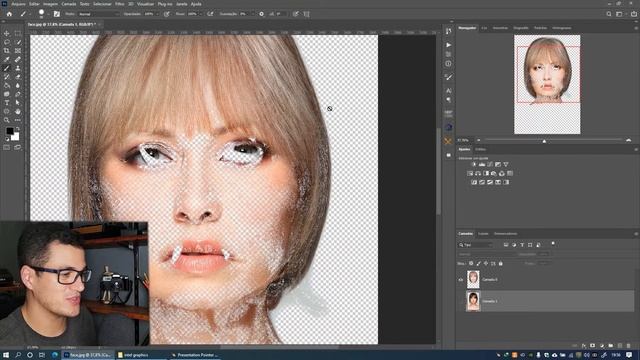The height and width of the screenshot is (360, 640).
Task: Click the Navigator preview thumbnail
Action: click(547, 84)
